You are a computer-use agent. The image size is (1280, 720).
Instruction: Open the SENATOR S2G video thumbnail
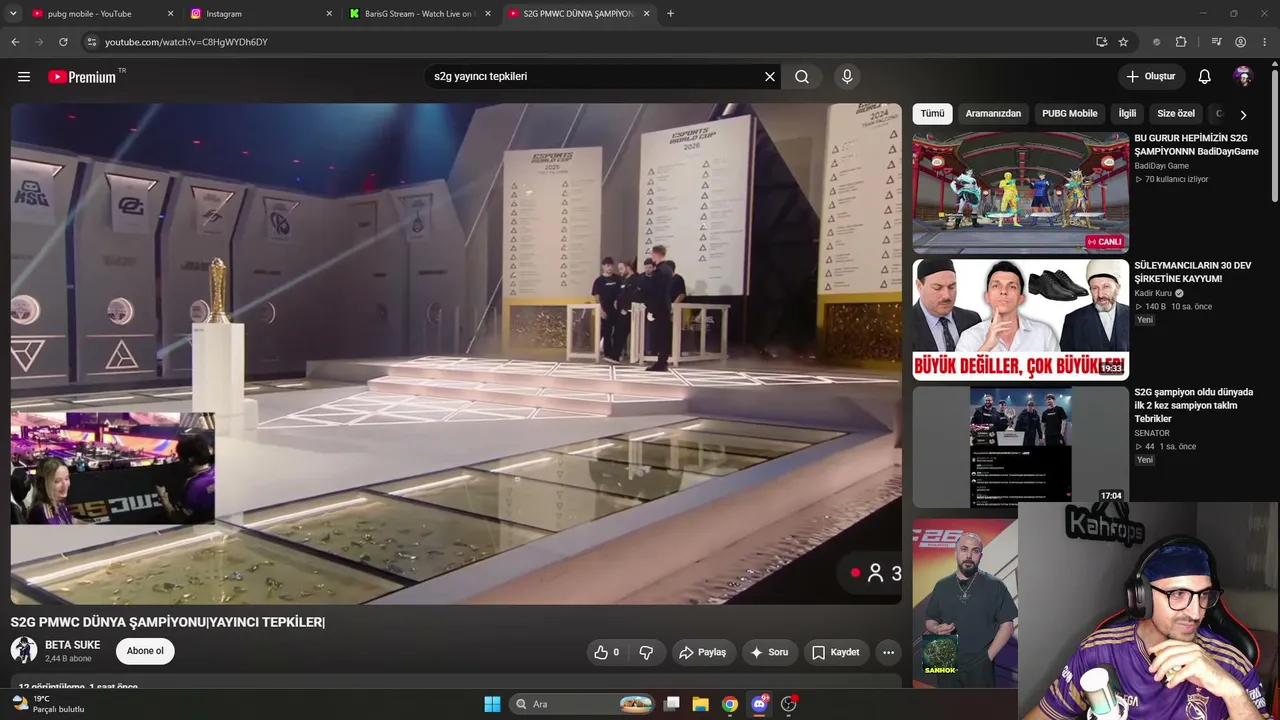(1020, 447)
